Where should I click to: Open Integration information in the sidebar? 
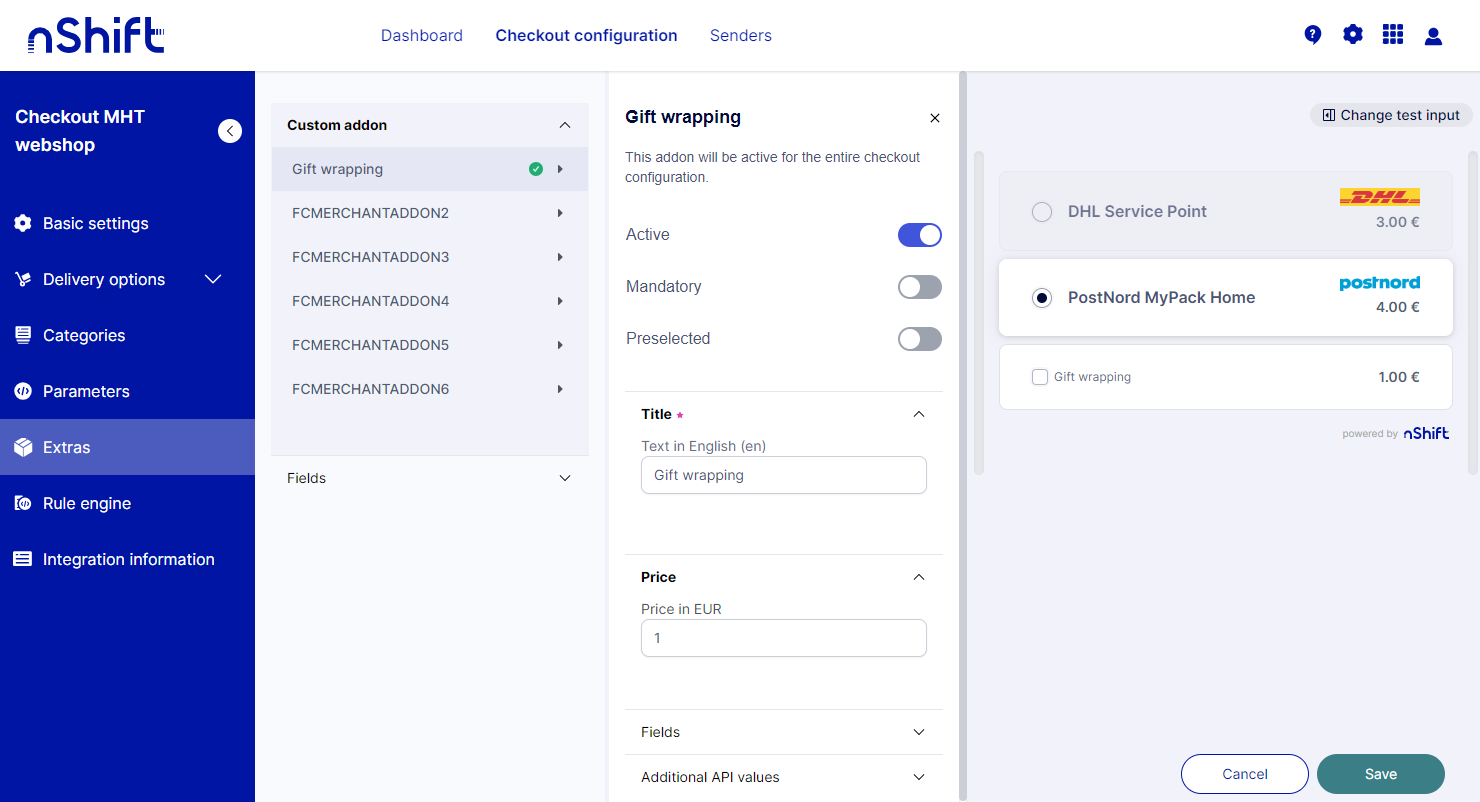point(128,559)
